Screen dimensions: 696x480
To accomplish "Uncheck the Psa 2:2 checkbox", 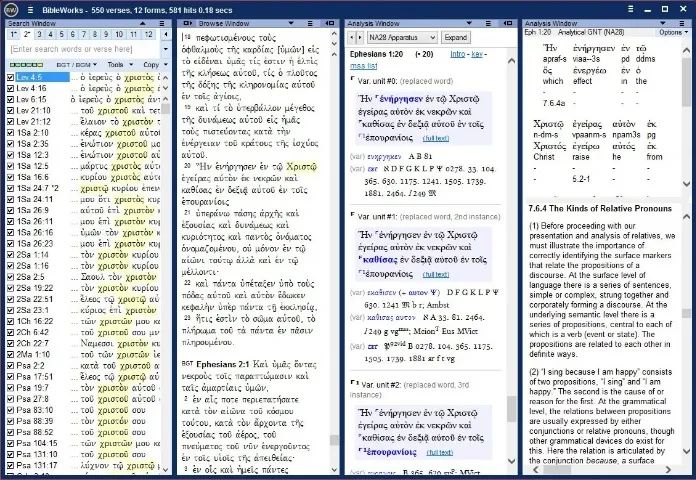I will pyautogui.click(x=11, y=366).
